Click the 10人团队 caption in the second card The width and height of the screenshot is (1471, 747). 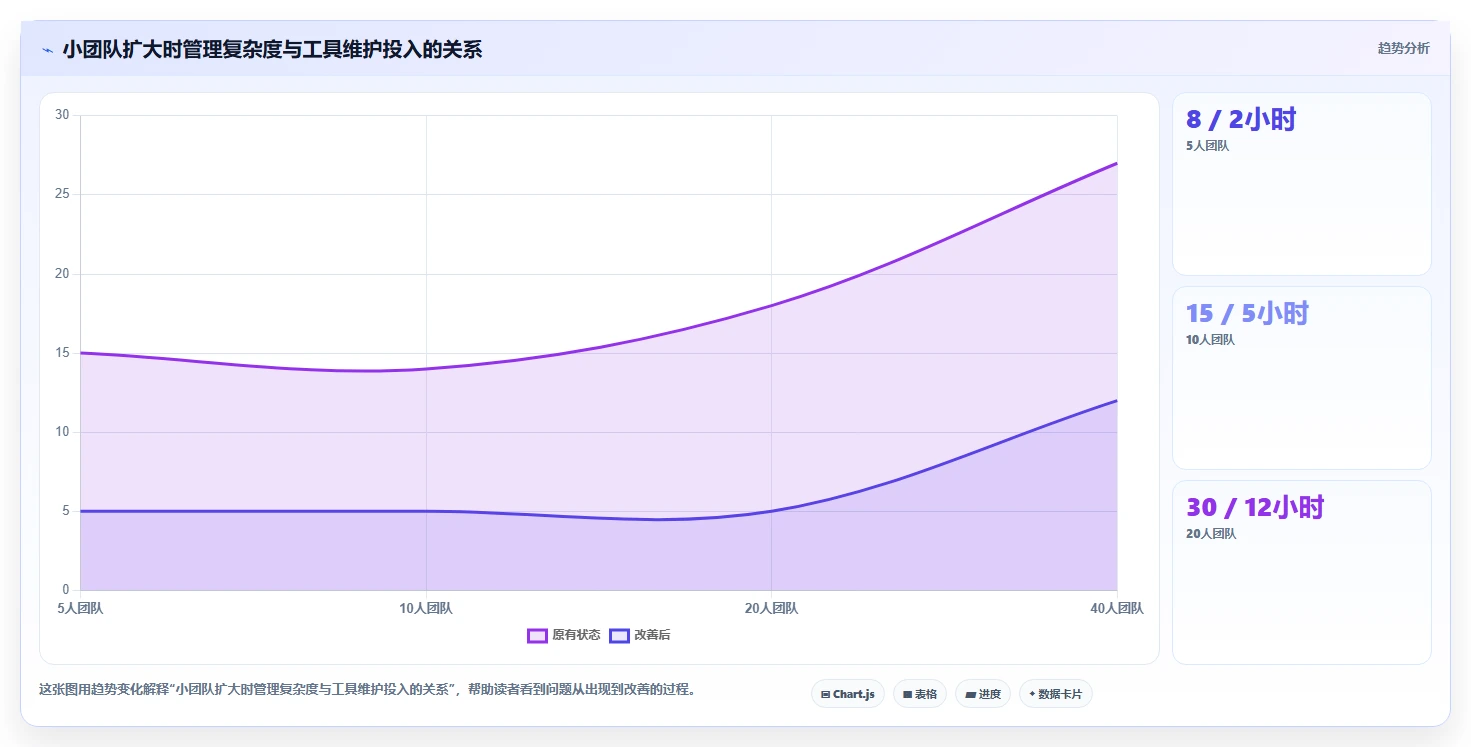click(x=1210, y=339)
